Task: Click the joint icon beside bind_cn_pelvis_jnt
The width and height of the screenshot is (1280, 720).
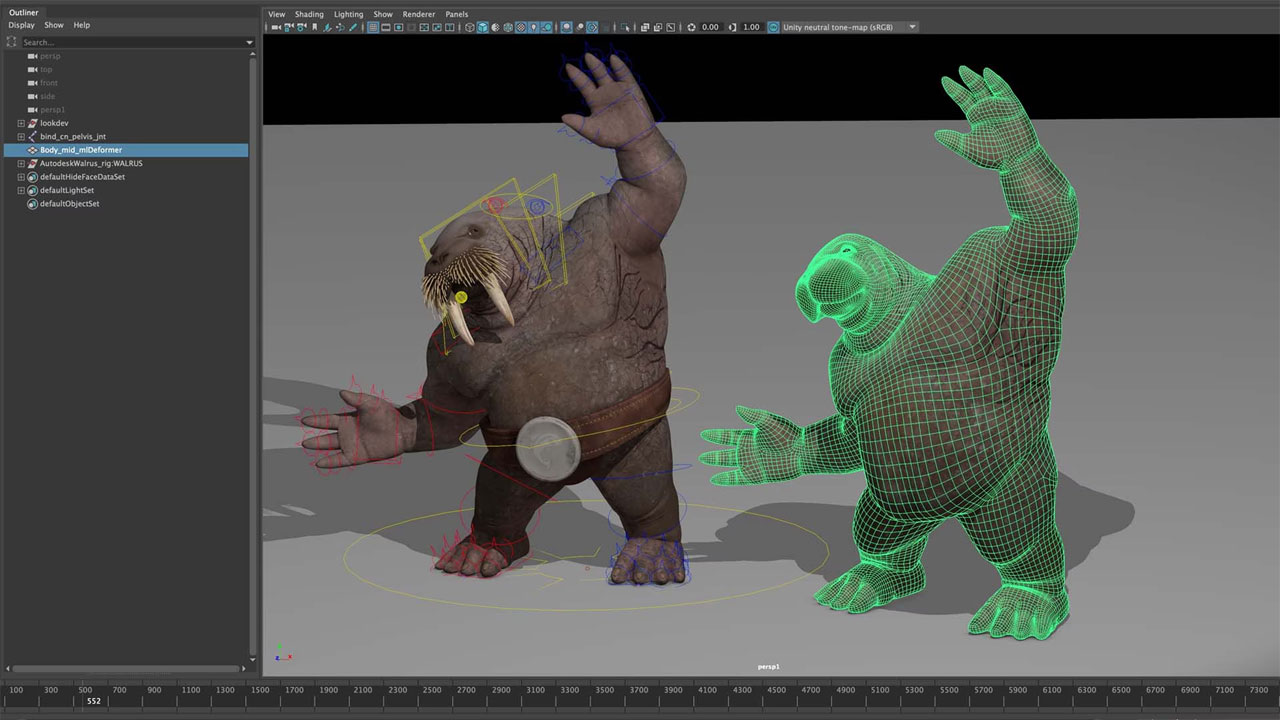Action: point(33,136)
